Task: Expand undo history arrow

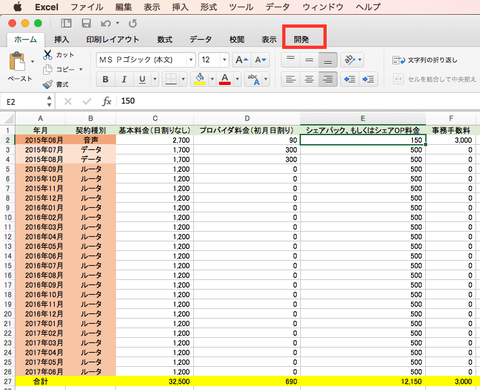Action: (x=117, y=23)
